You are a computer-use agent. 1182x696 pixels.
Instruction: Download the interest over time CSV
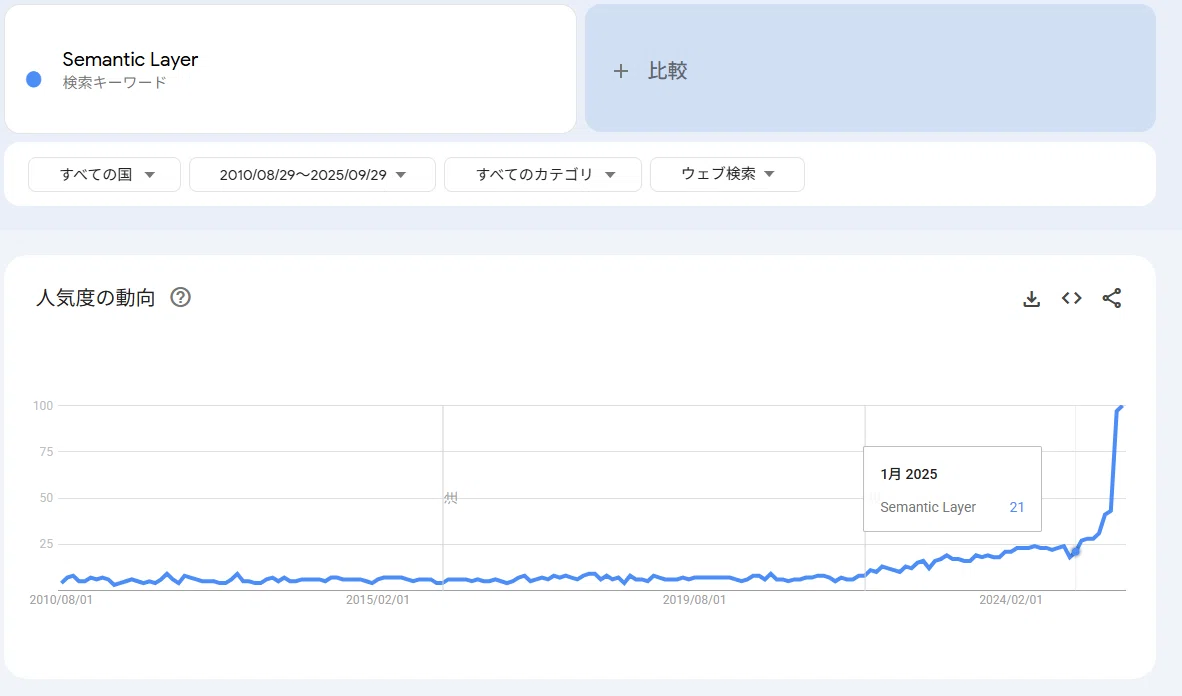[1031, 299]
